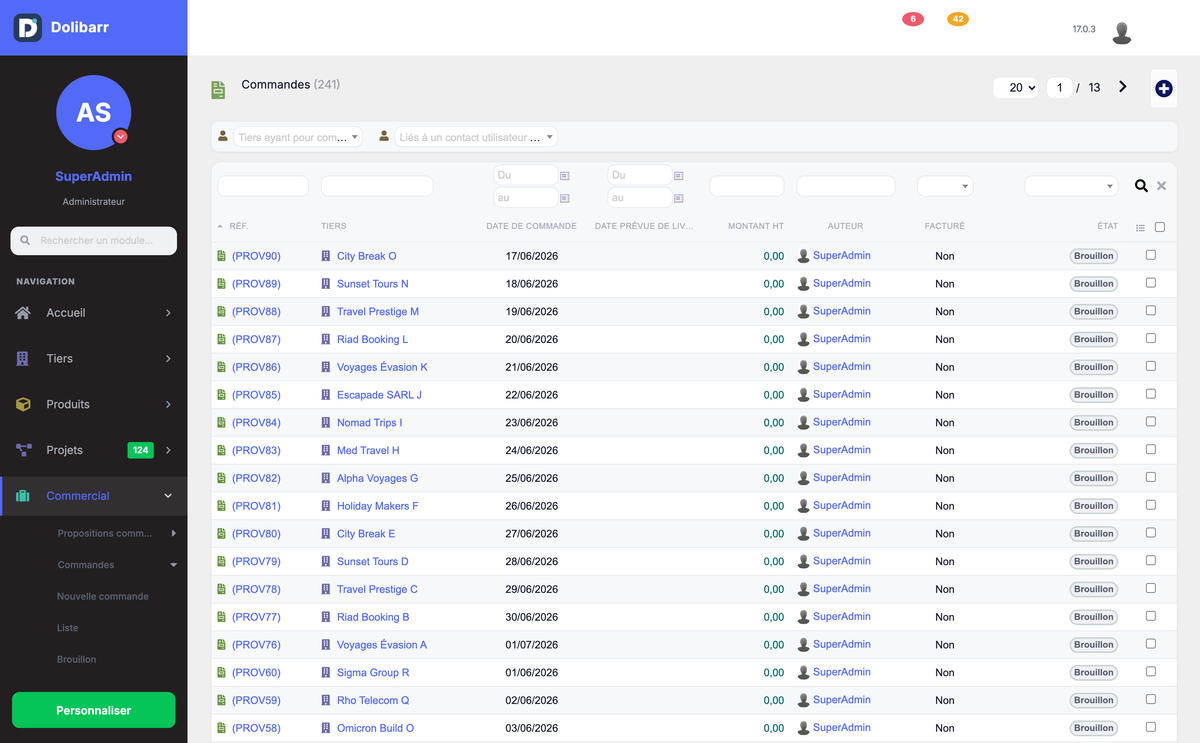The height and width of the screenshot is (743, 1200).
Task: Check the box for (PROV85) row
Action: (1151, 394)
